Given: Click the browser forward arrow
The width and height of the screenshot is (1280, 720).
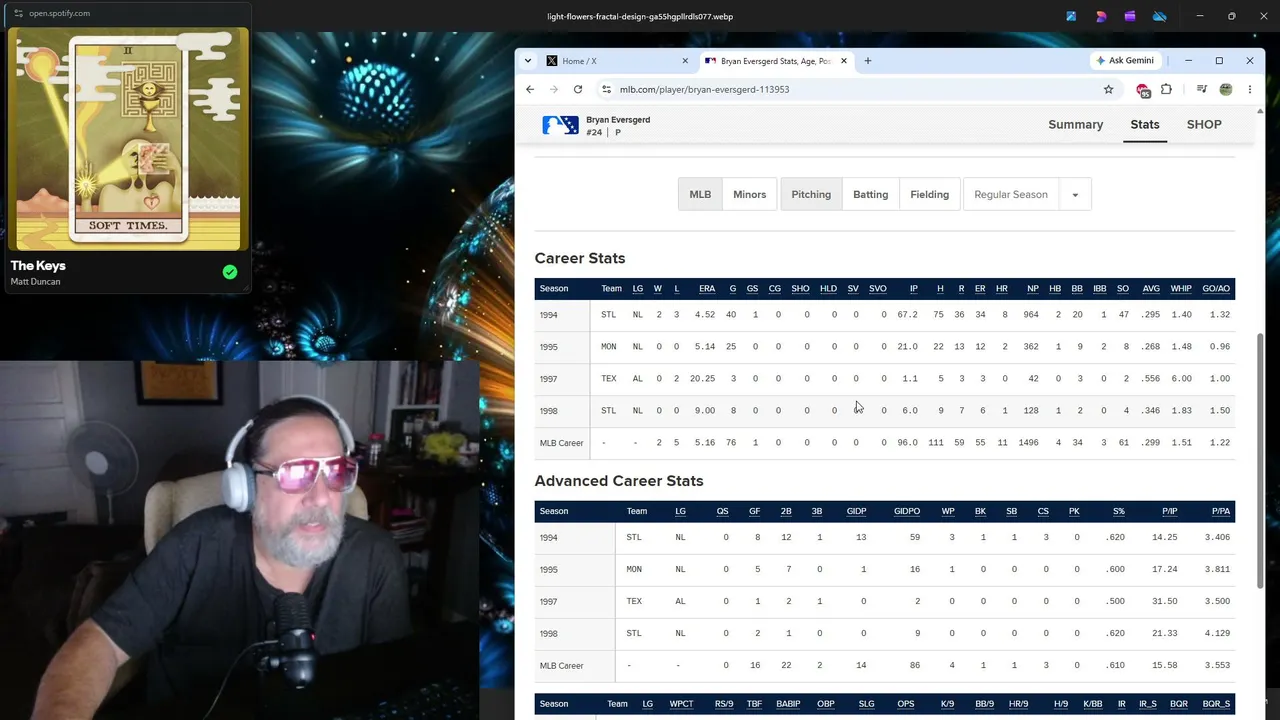Looking at the screenshot, I should click(x=554, y=89).
